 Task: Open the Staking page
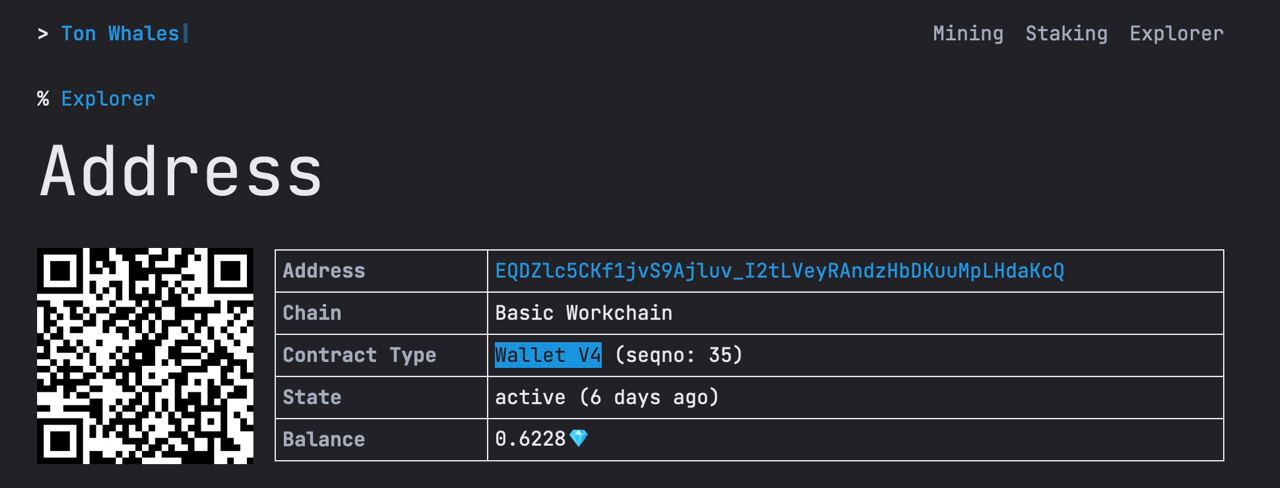[1066, 34]
